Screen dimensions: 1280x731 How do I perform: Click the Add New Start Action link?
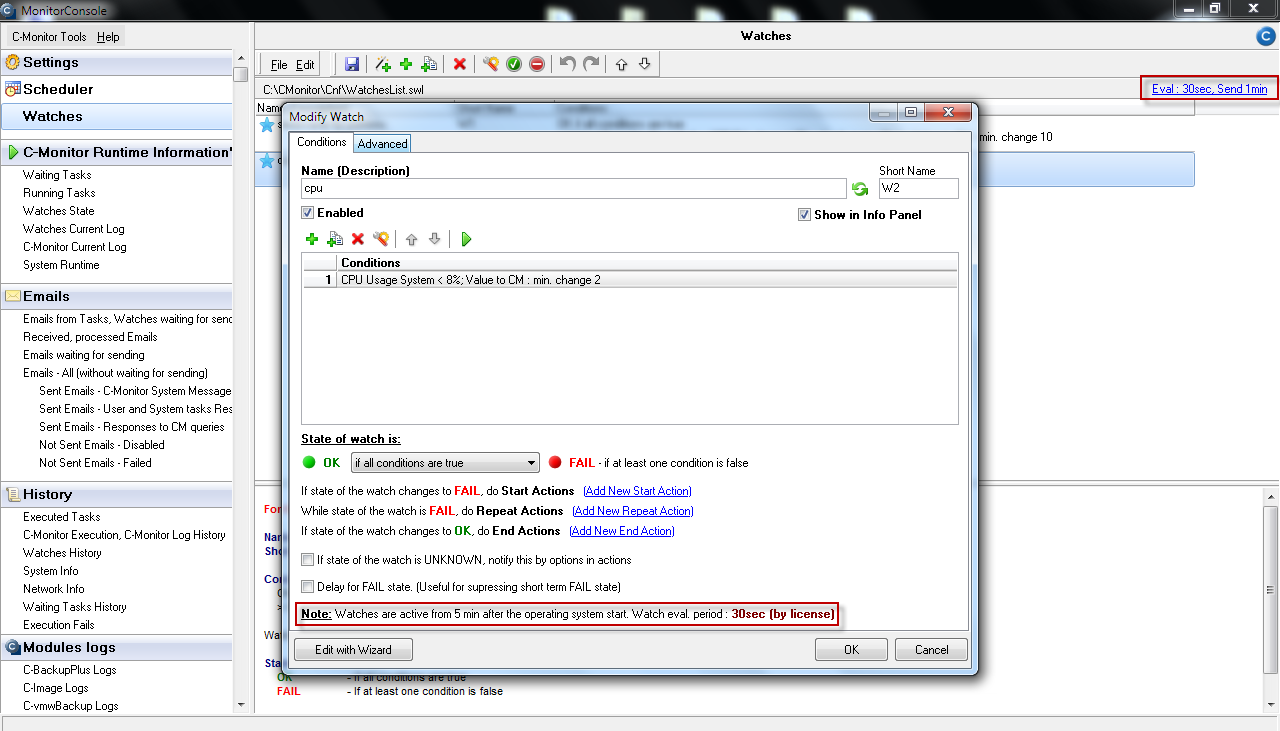point(637,491)
